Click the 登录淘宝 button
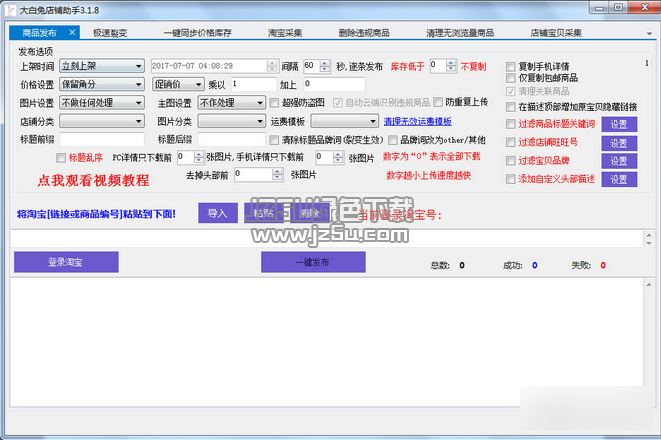This screenshot has height=440, width=661. [x=66, y=262]
